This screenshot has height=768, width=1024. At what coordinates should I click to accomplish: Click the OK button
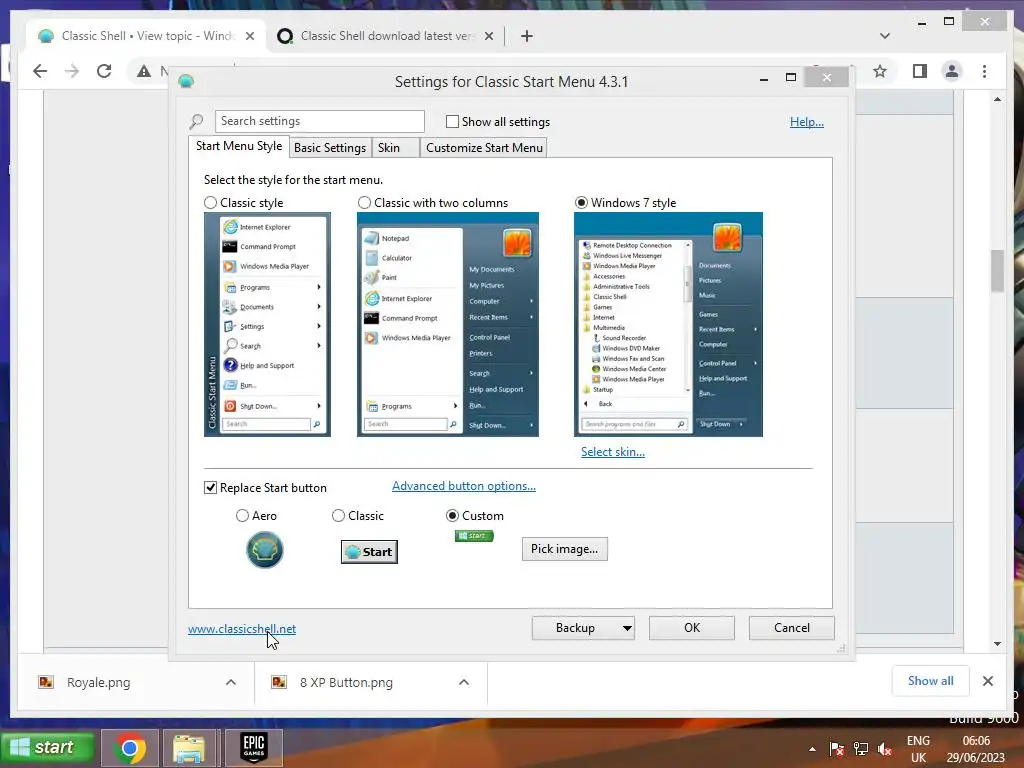[692, 628]
